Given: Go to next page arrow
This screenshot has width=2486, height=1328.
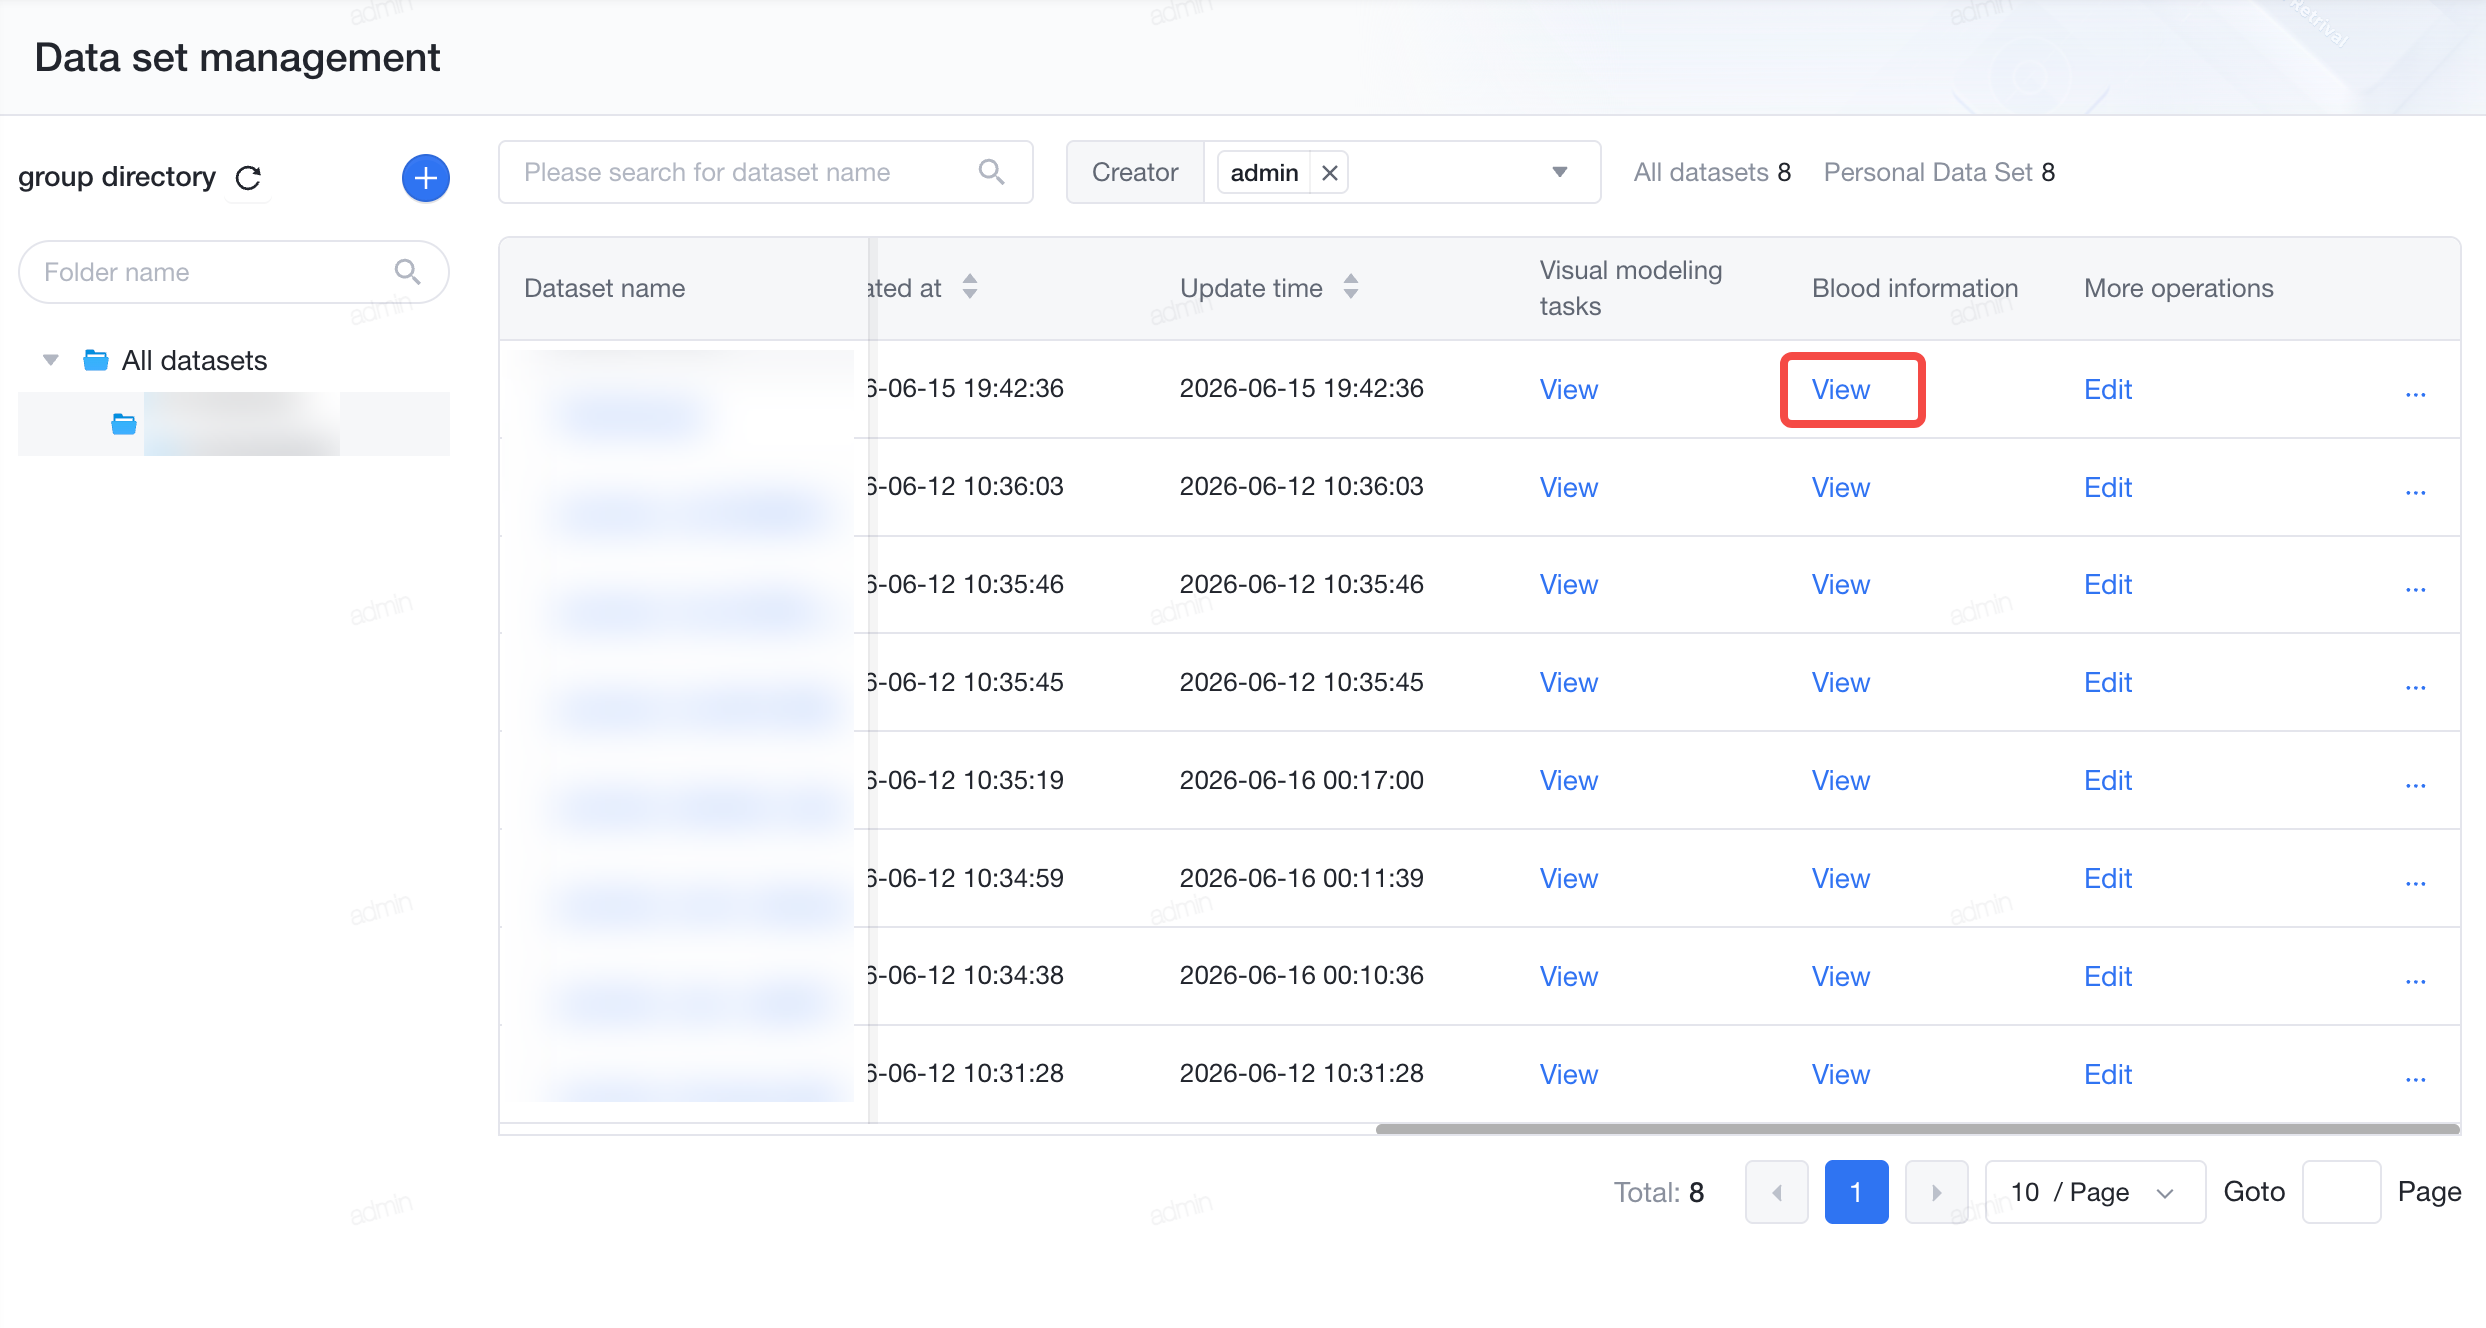Looking at the screenshot, I should [1936, 1192].
